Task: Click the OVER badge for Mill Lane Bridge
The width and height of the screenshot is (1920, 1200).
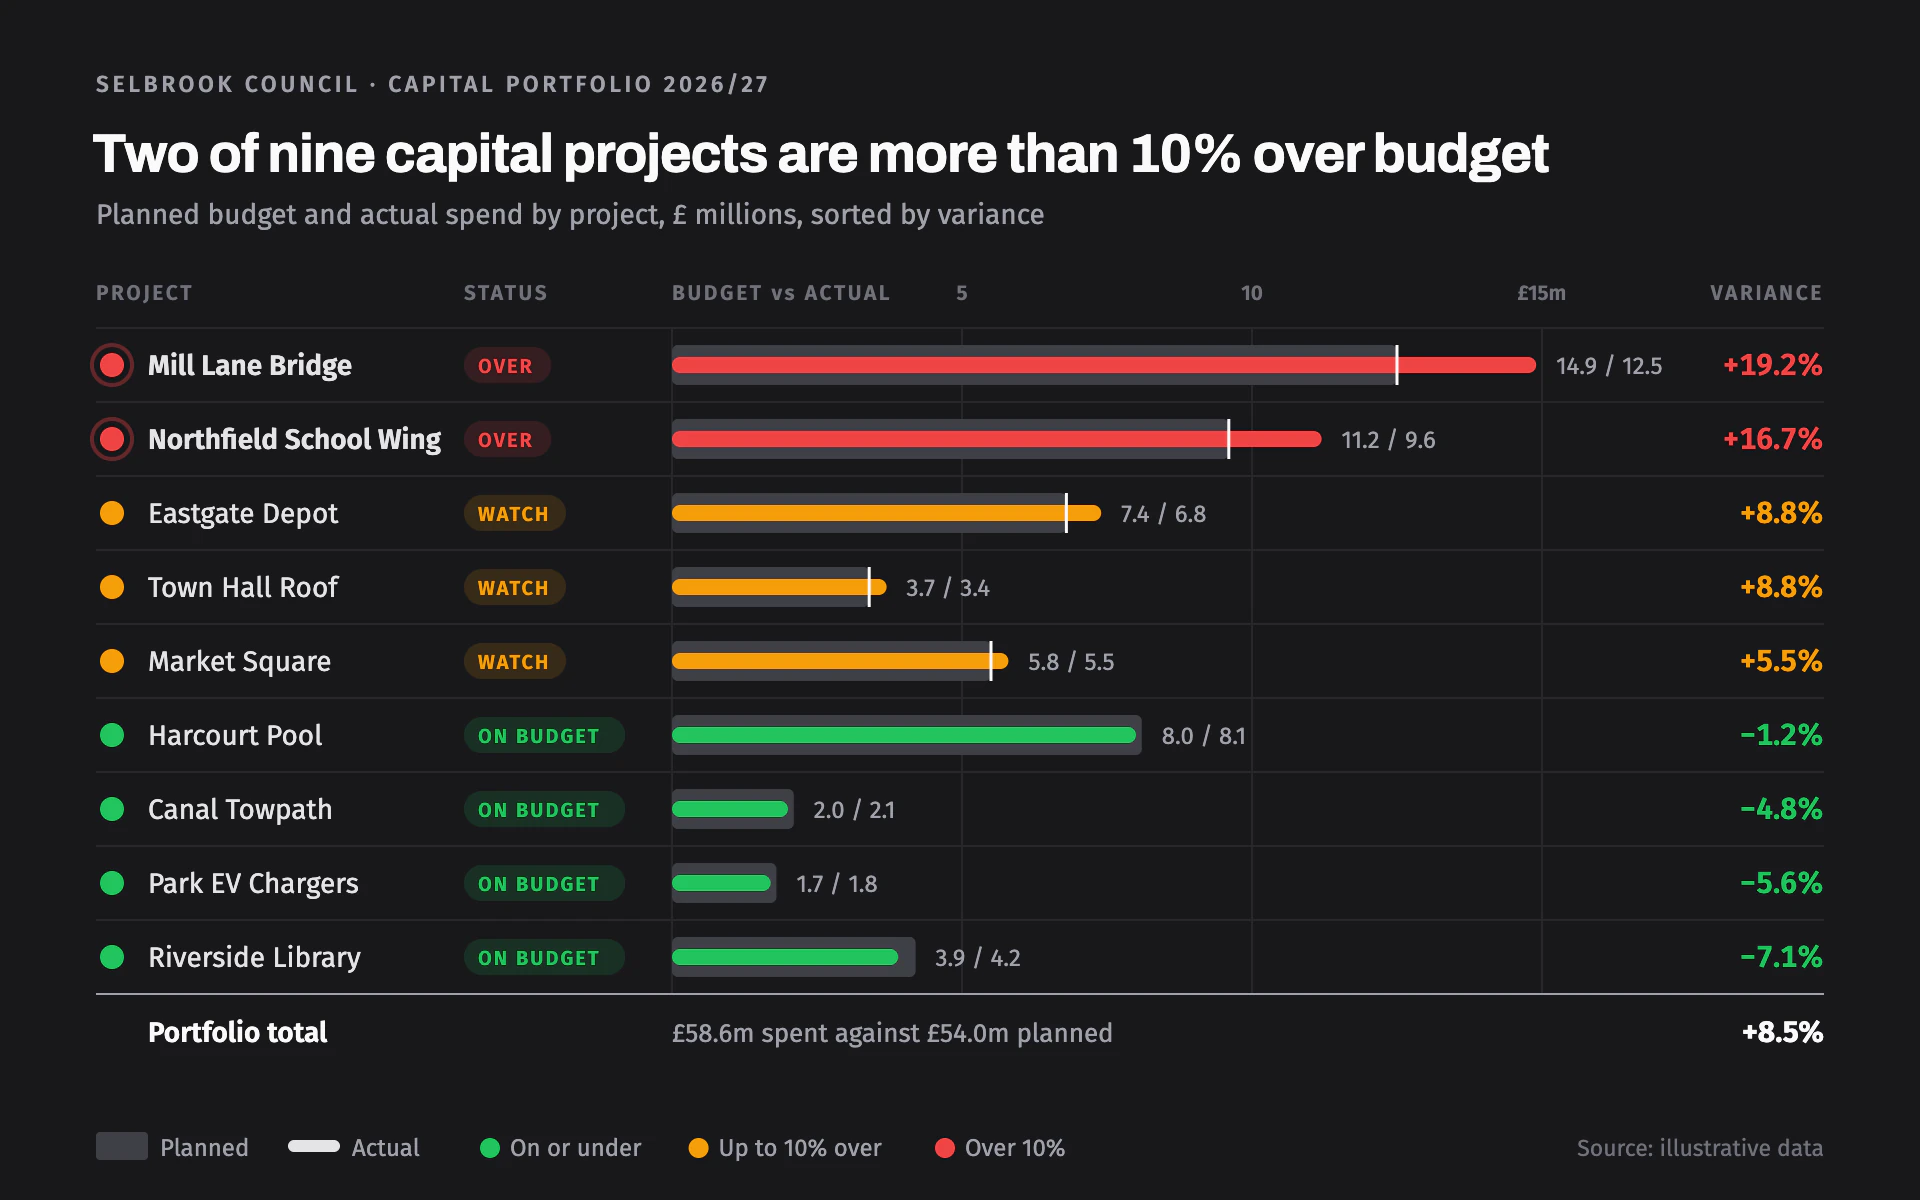Action: pyautogui.click(x=506, y=366)
